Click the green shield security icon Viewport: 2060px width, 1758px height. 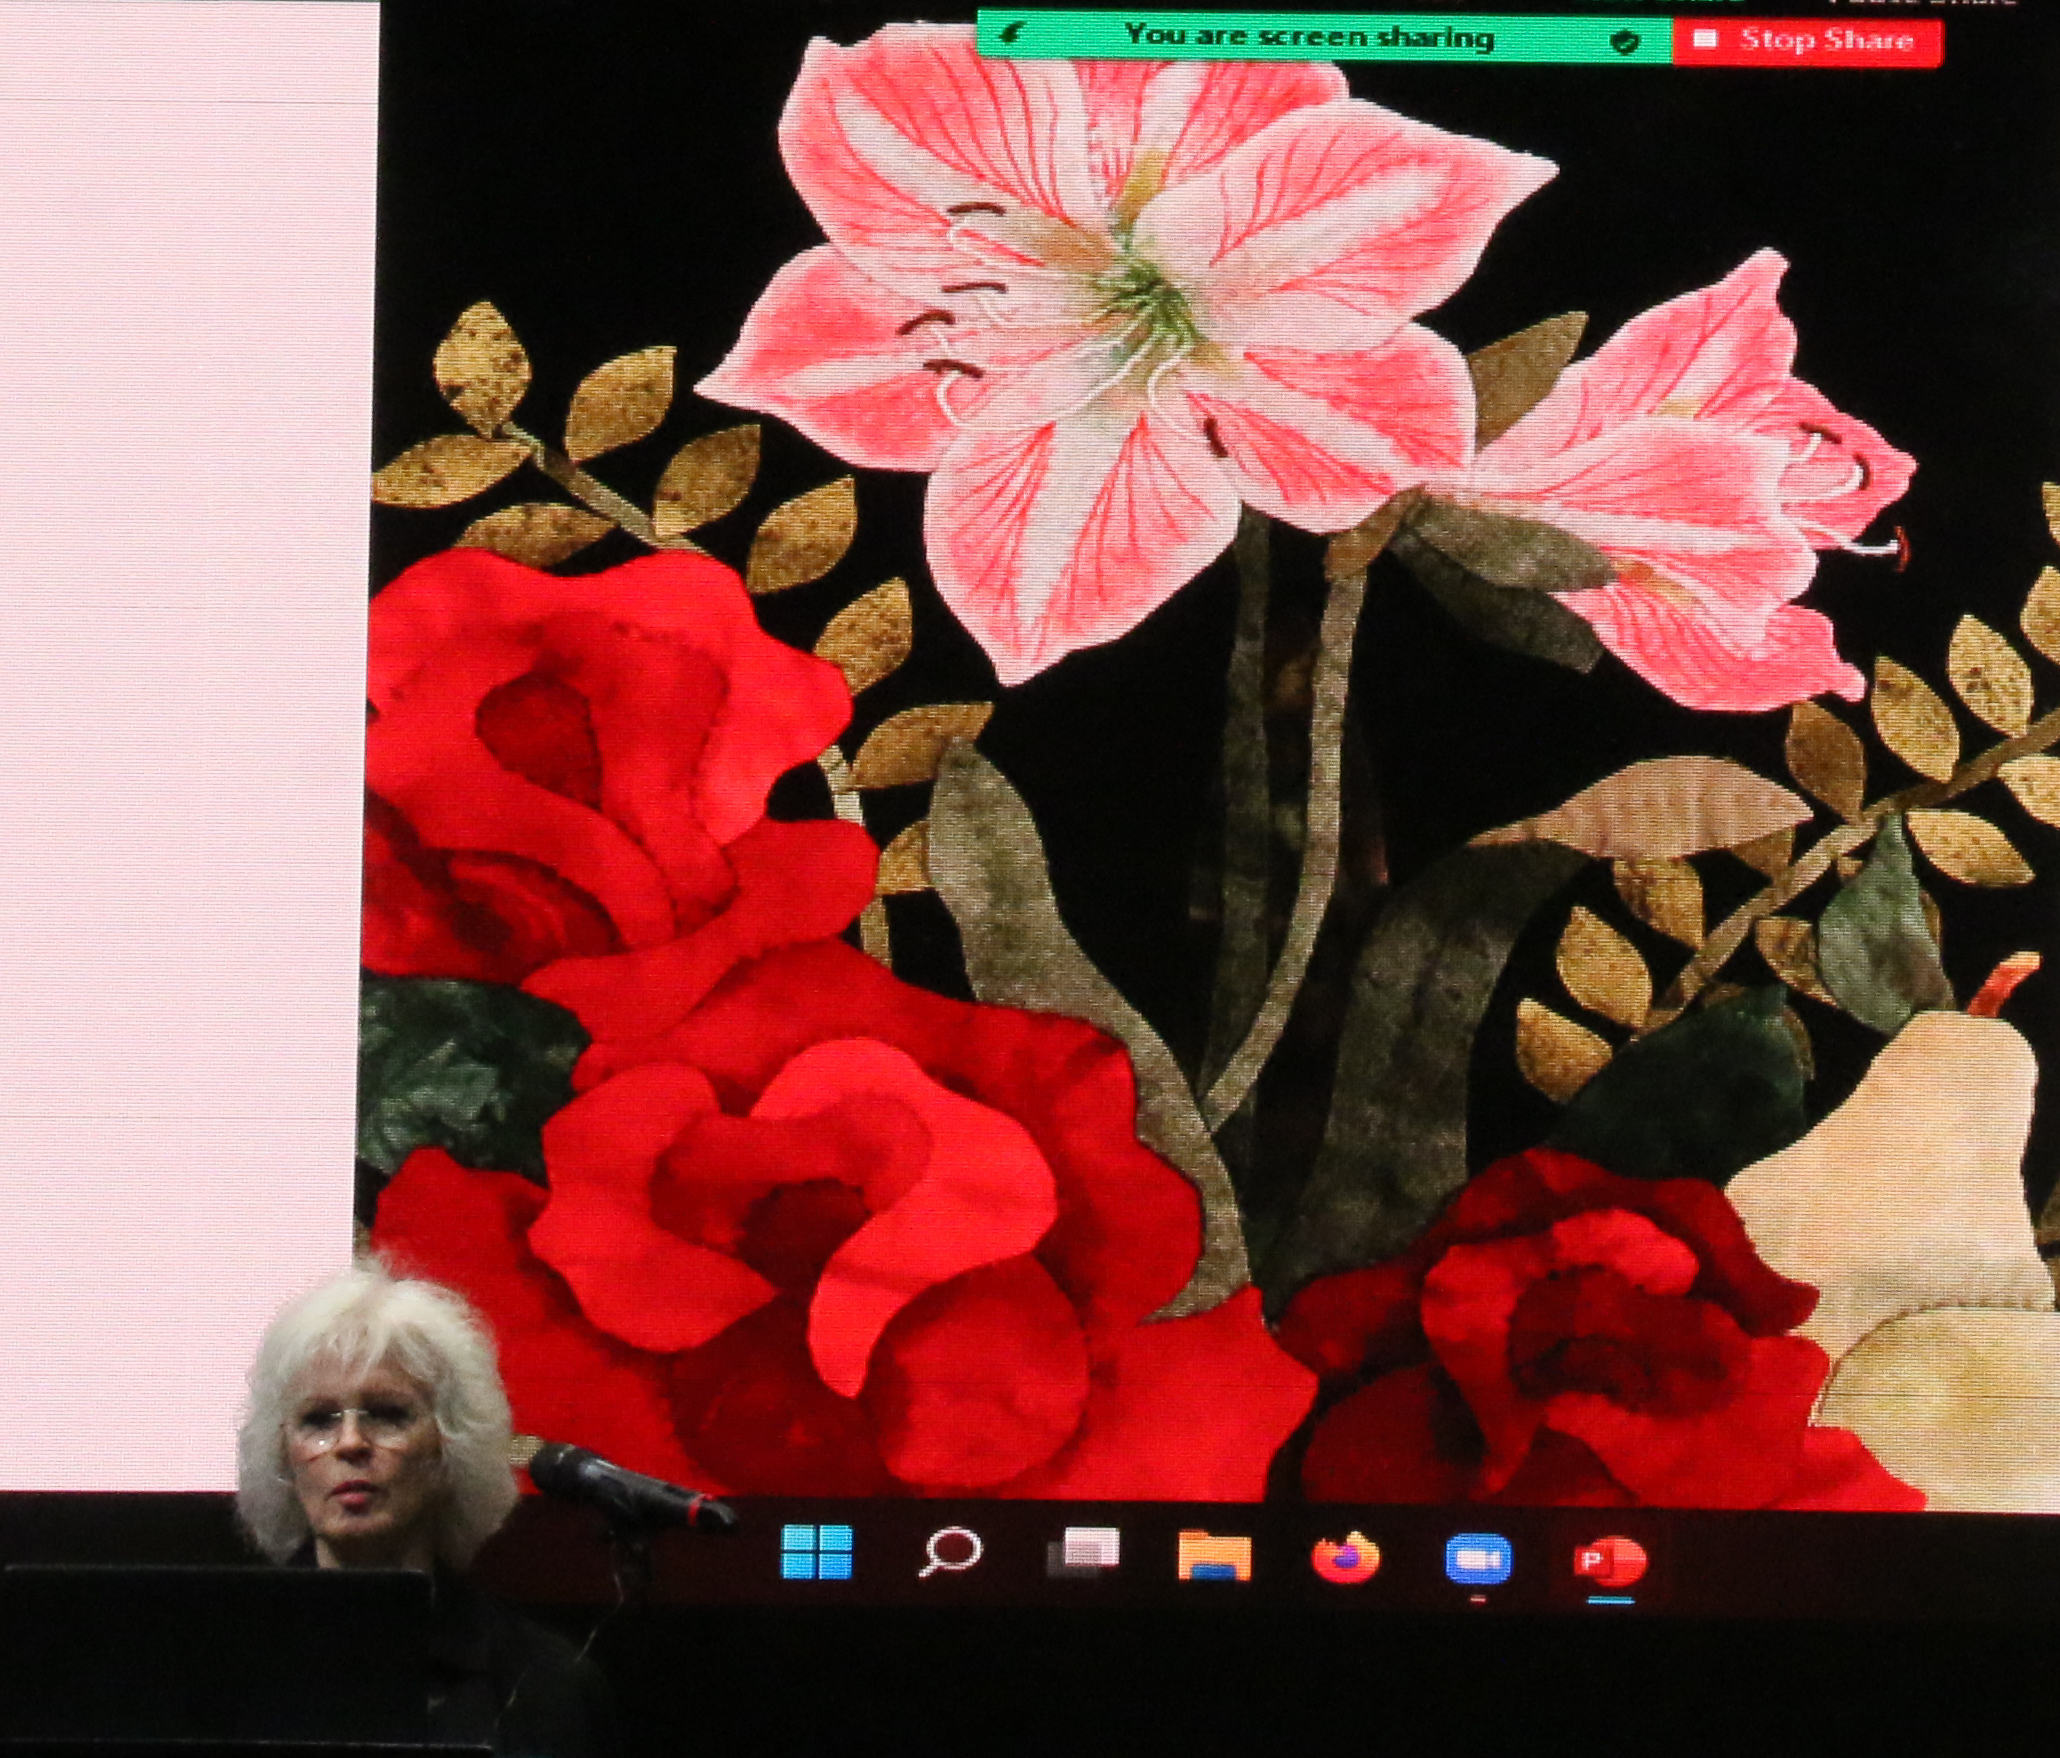(x=1626, y=41)
